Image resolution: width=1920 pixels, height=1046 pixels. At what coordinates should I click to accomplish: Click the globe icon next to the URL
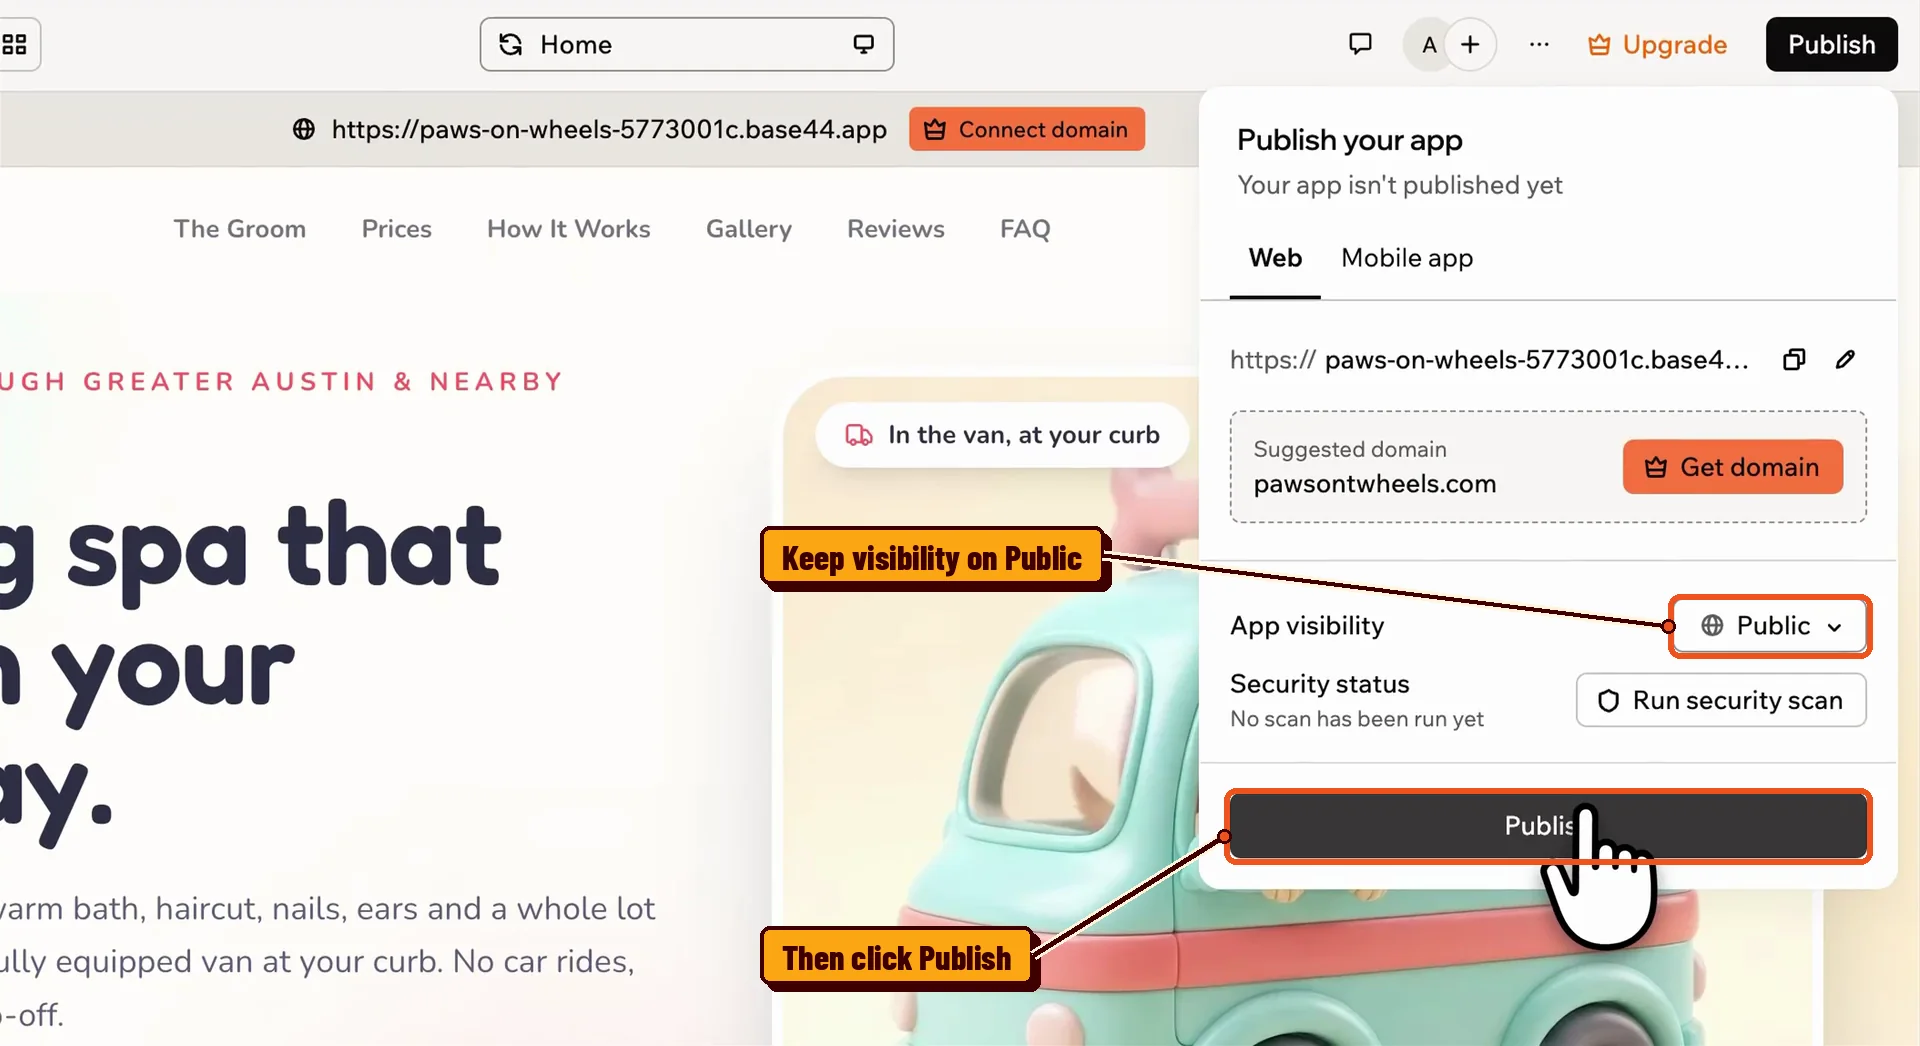304,129
